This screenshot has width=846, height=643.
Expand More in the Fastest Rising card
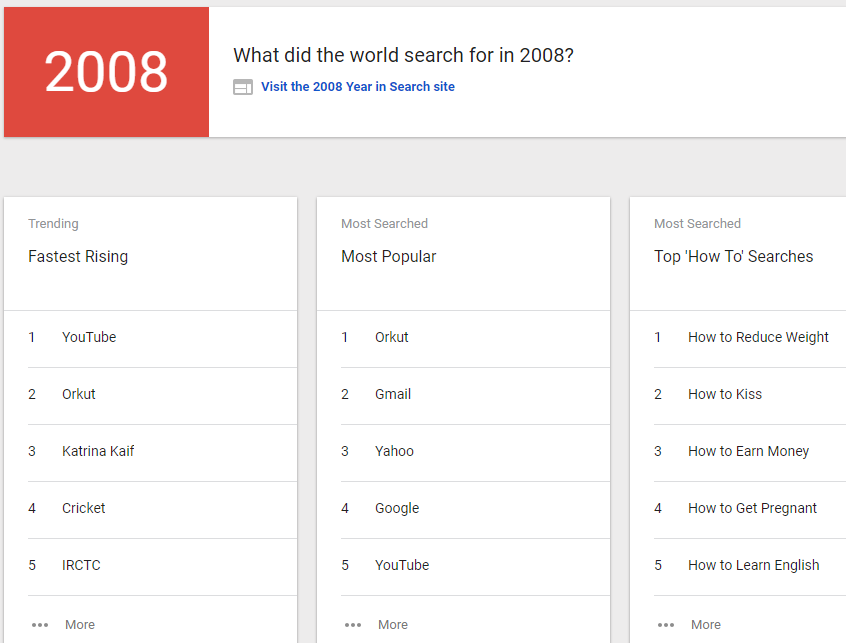(80, 624)
